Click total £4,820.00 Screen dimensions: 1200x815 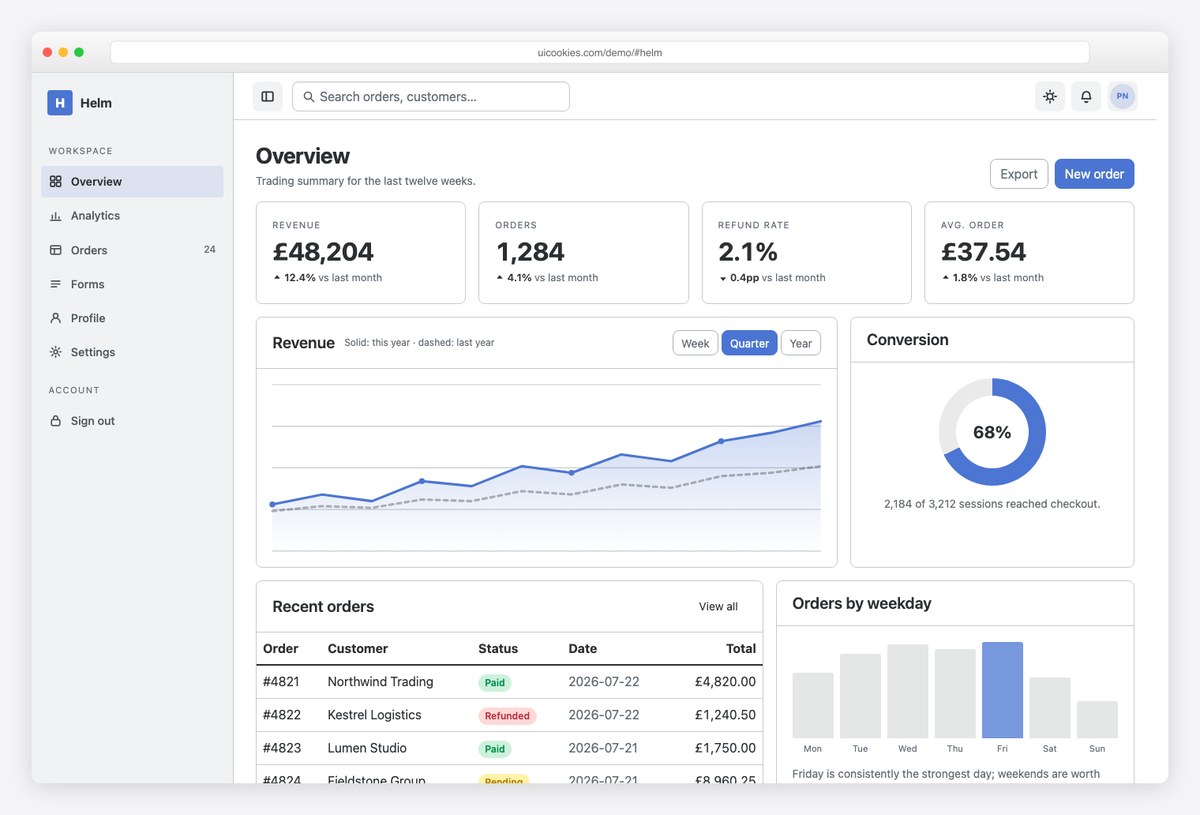(726, 682)
